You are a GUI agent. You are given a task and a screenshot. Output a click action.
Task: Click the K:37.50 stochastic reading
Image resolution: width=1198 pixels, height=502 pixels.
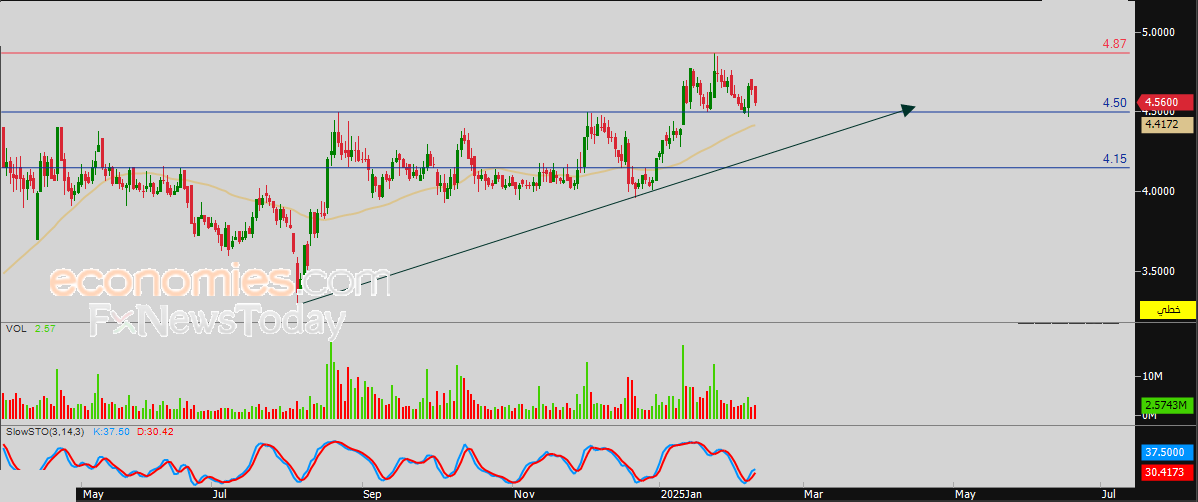click(113, 432)
